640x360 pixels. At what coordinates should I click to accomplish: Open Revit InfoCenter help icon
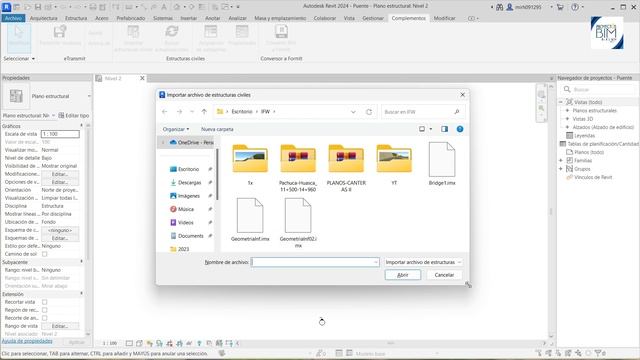coord(575,7)
